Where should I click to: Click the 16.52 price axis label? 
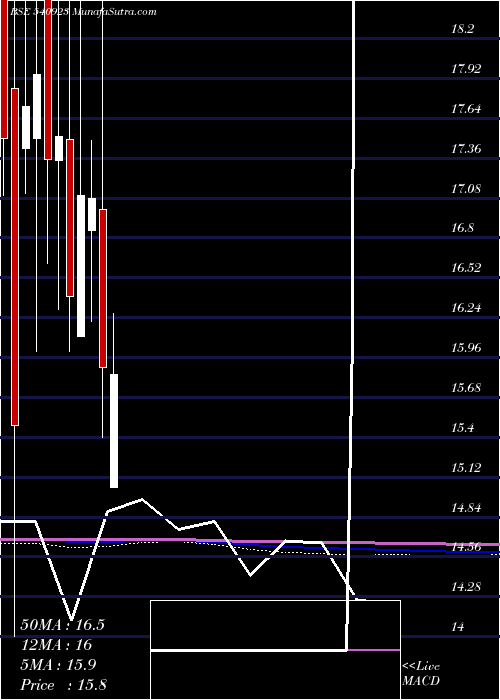point(466,267)
